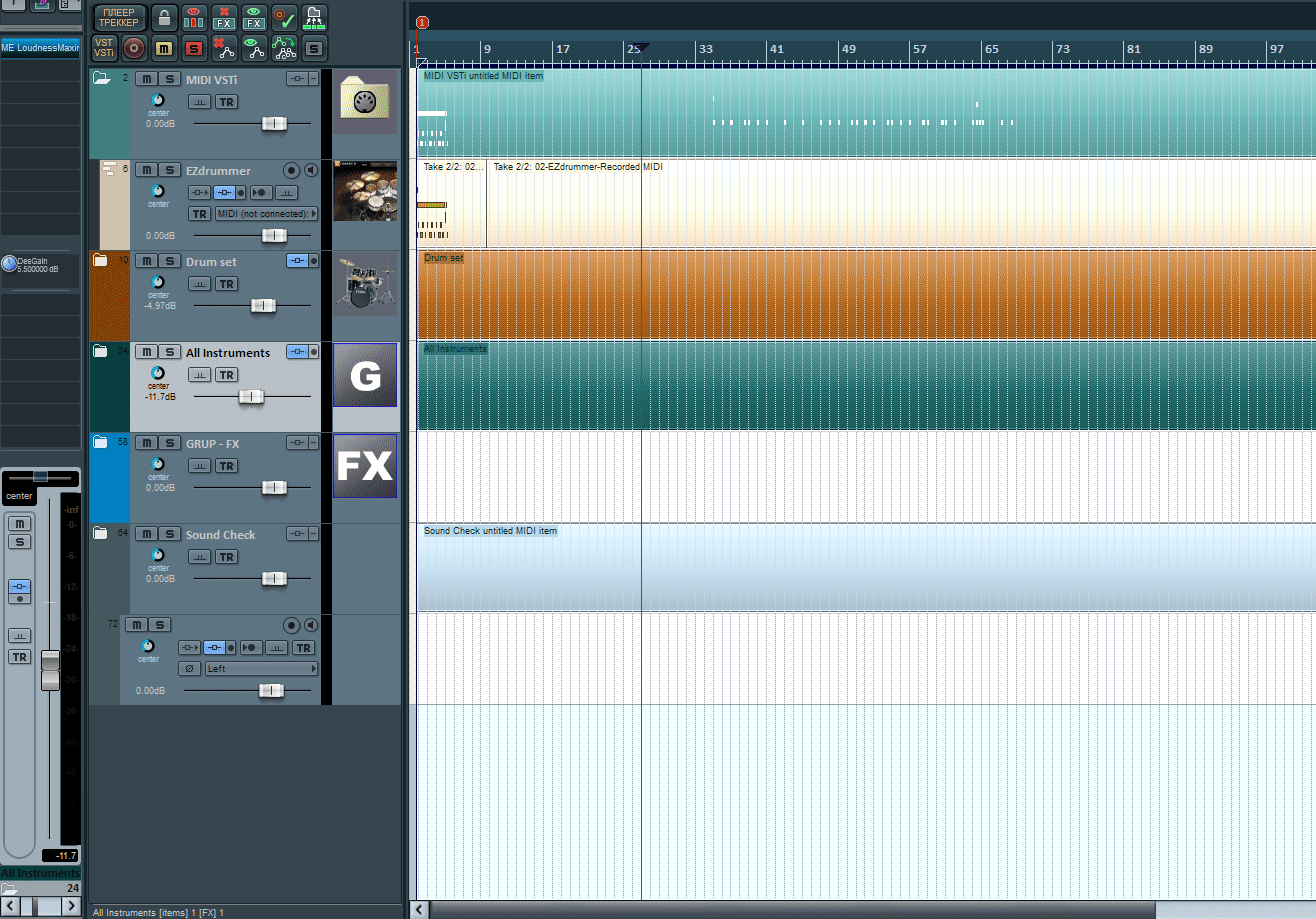The image size is (1316, 919).
Task: Click master folder icon at bottom left
Action: (x=9, y=889)
